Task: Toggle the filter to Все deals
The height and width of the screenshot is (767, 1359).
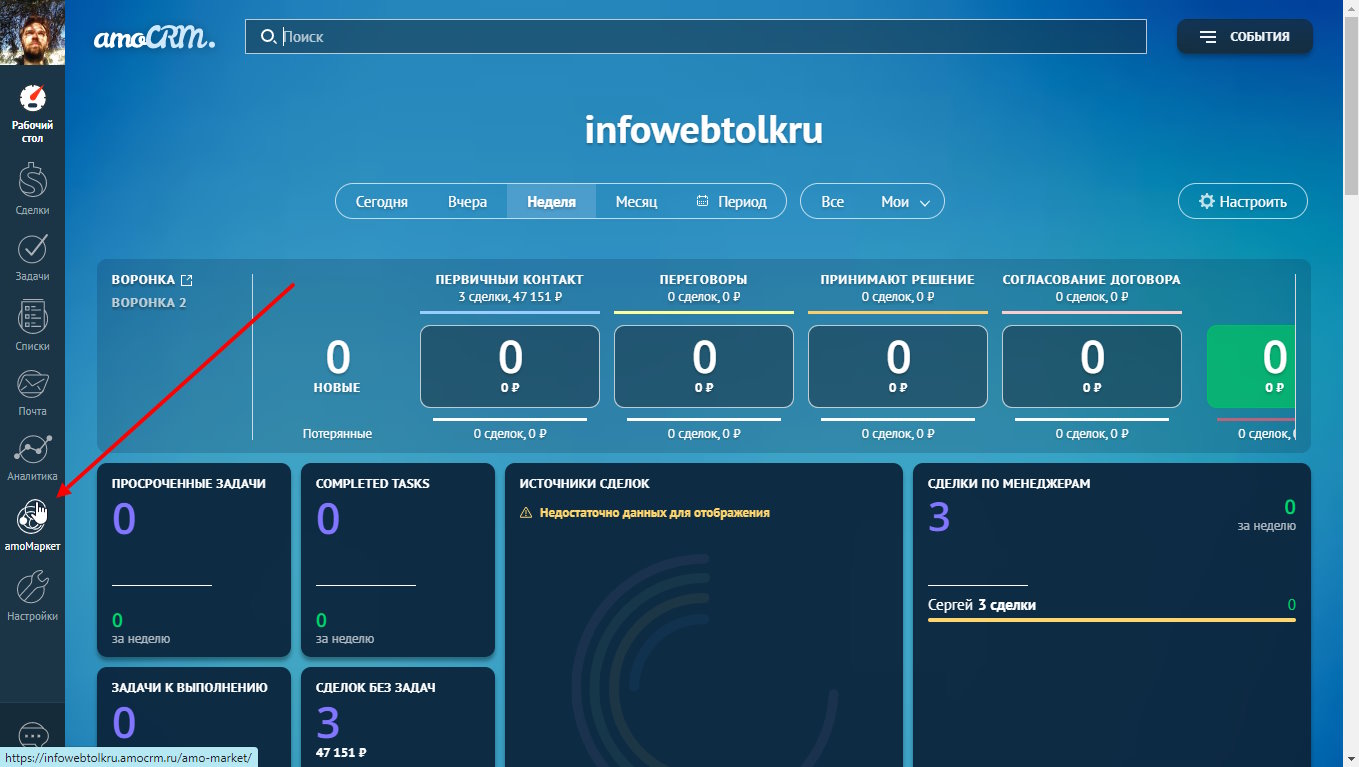Action: [833, 201]
